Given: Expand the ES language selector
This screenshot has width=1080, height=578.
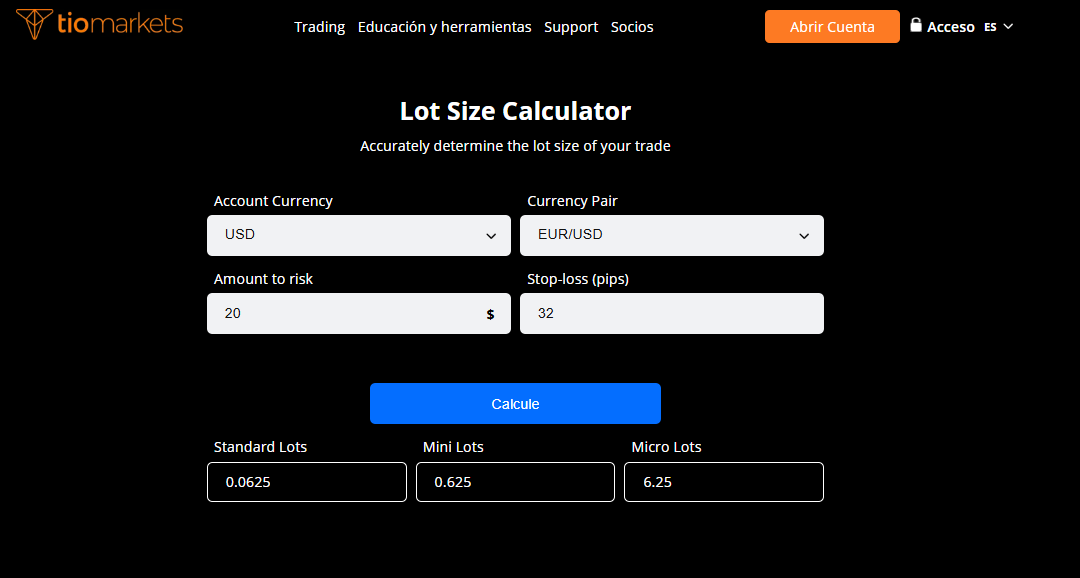Looking at the screenshot, I should (x=996, y=27).
